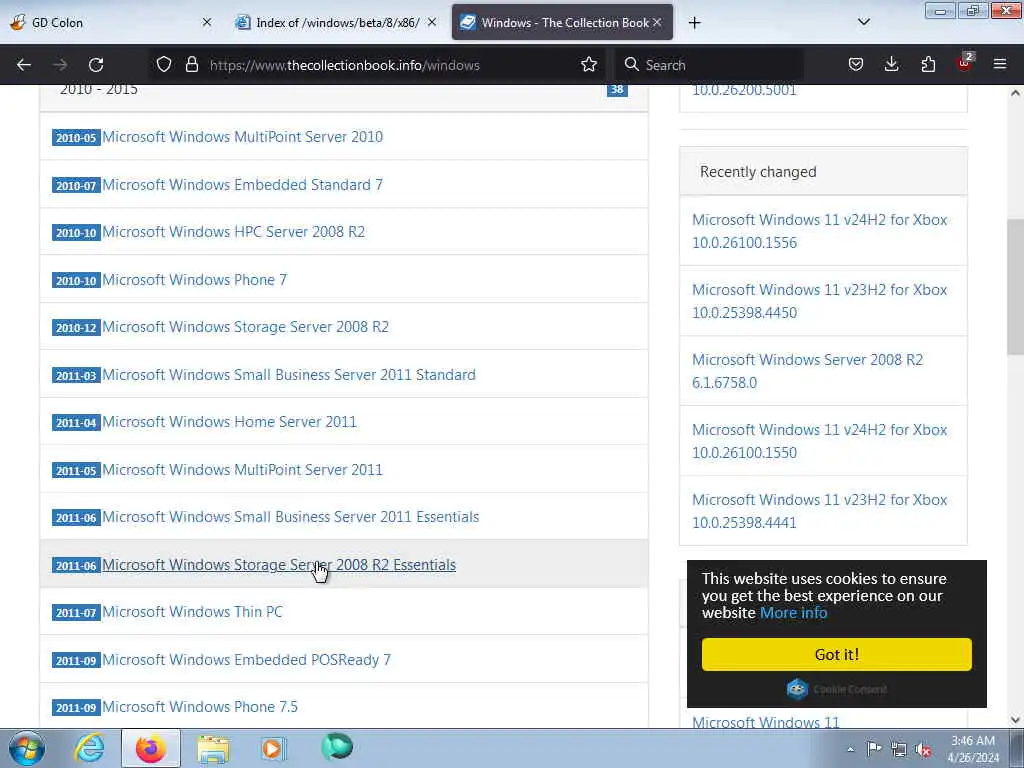Open Action Center flag icon

point(874,748)
